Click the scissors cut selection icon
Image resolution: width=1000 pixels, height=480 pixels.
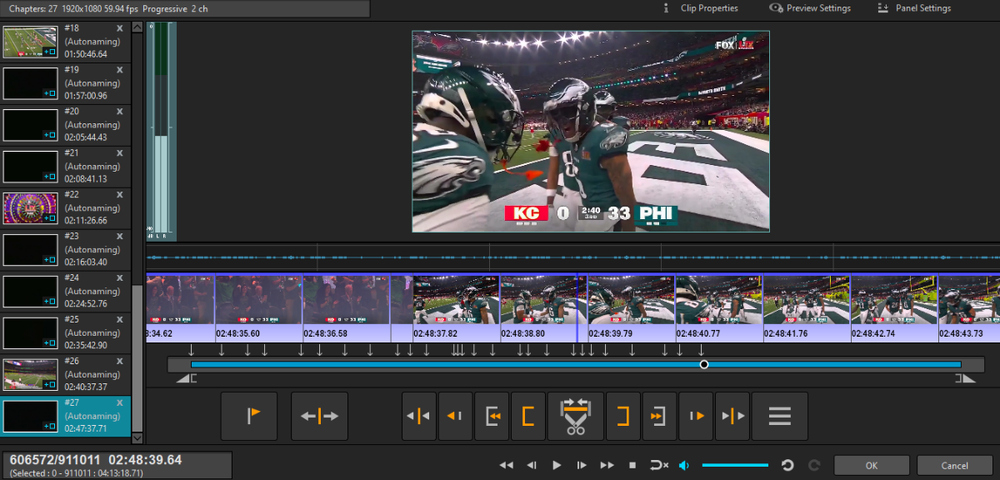click(x=576, y=416)
